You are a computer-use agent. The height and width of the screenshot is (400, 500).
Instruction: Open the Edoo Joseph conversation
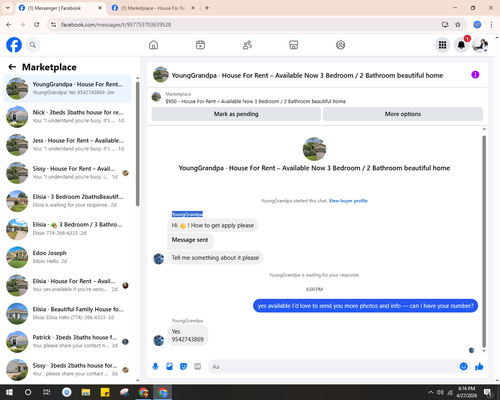(67, 257)
